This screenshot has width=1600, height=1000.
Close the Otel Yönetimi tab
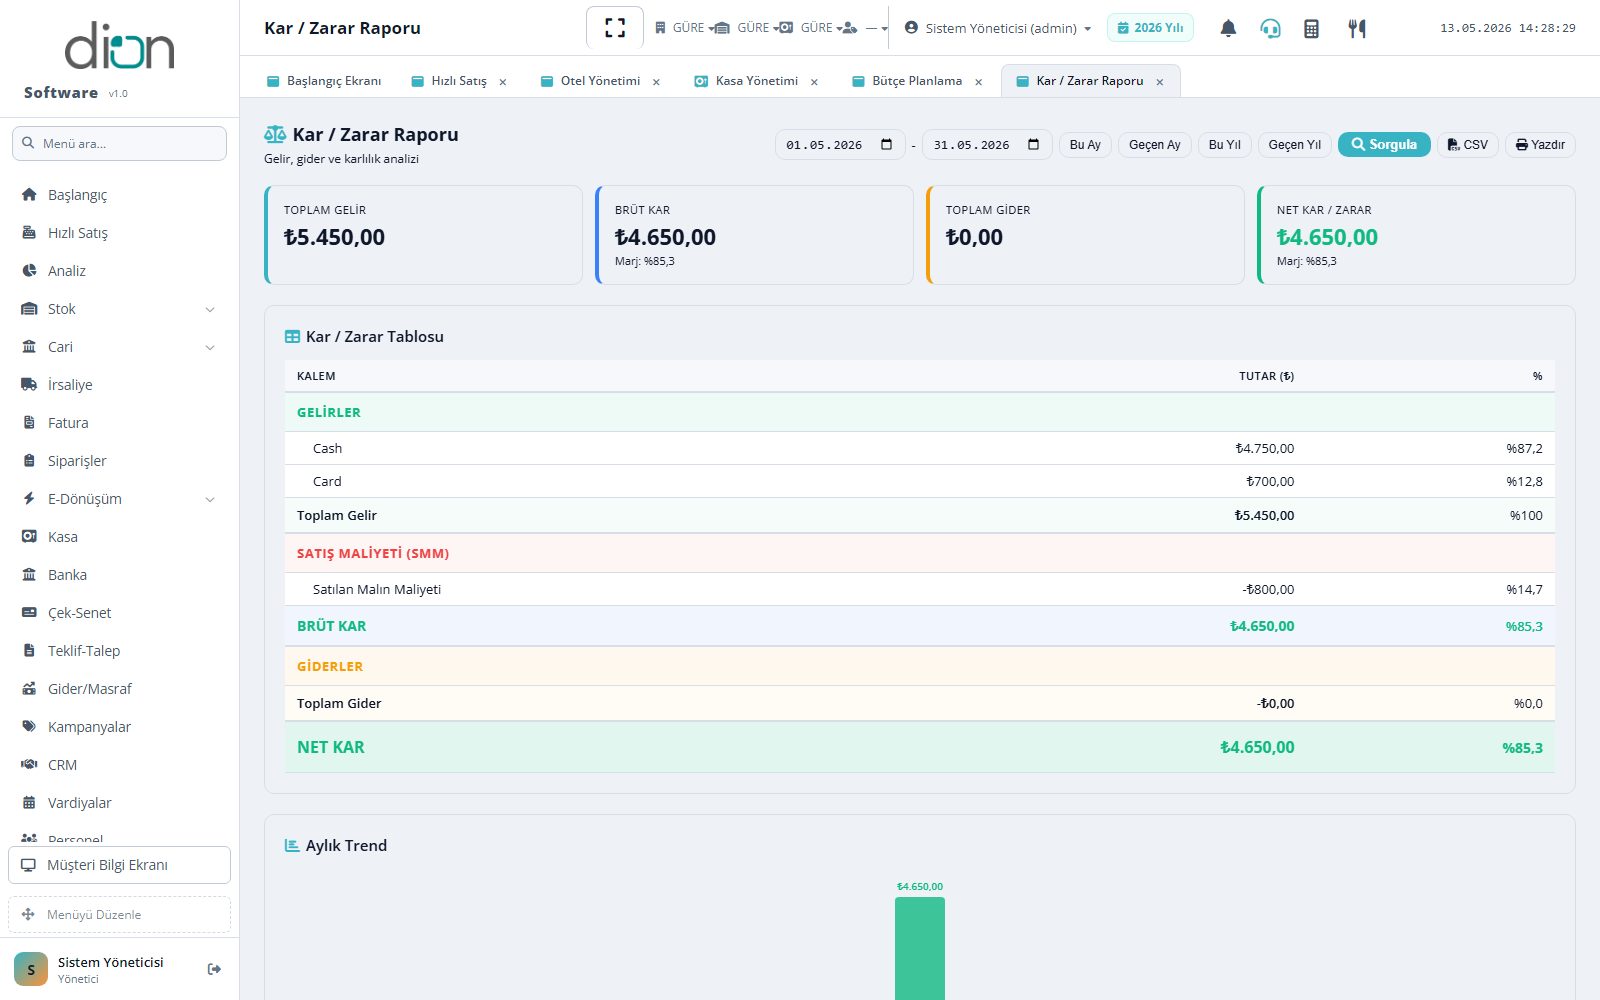click(656, 82)
